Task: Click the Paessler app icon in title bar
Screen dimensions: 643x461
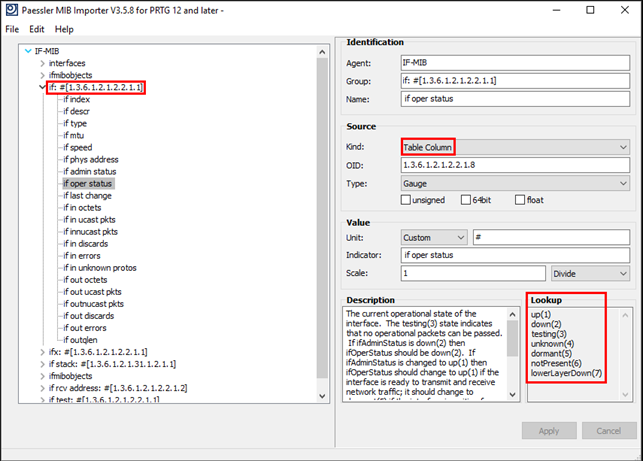Action: (11, 10)
